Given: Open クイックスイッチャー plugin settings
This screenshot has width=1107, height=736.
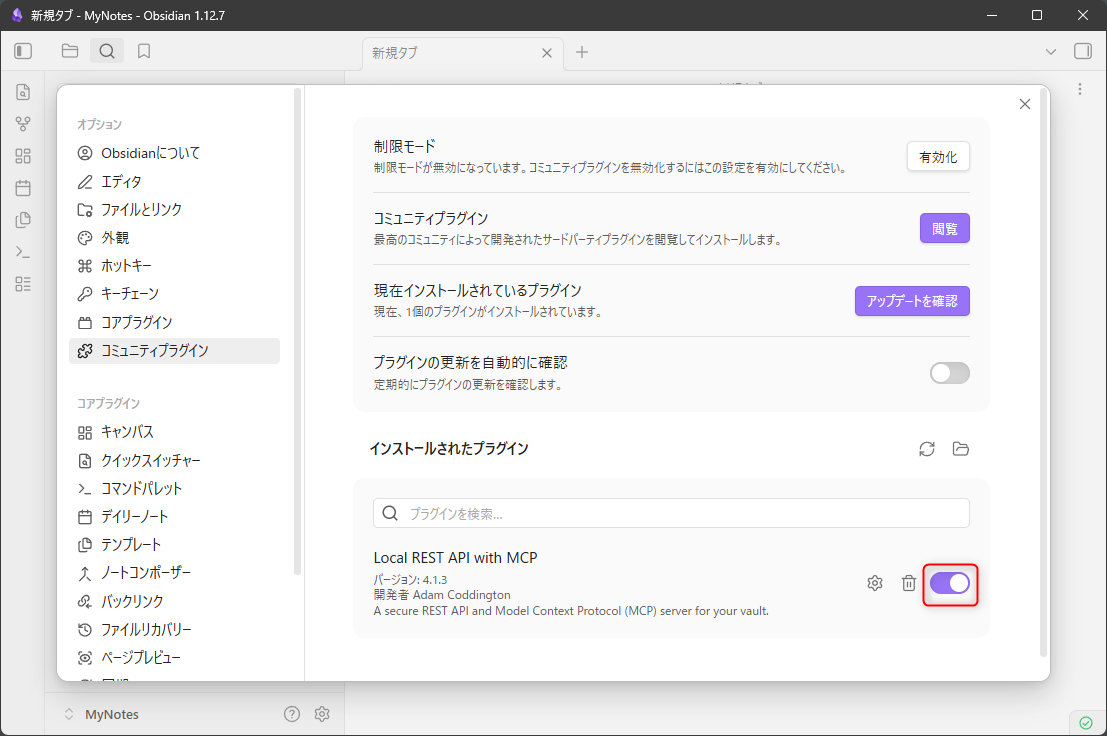Looking at the screenshot, I should [174, 461].
